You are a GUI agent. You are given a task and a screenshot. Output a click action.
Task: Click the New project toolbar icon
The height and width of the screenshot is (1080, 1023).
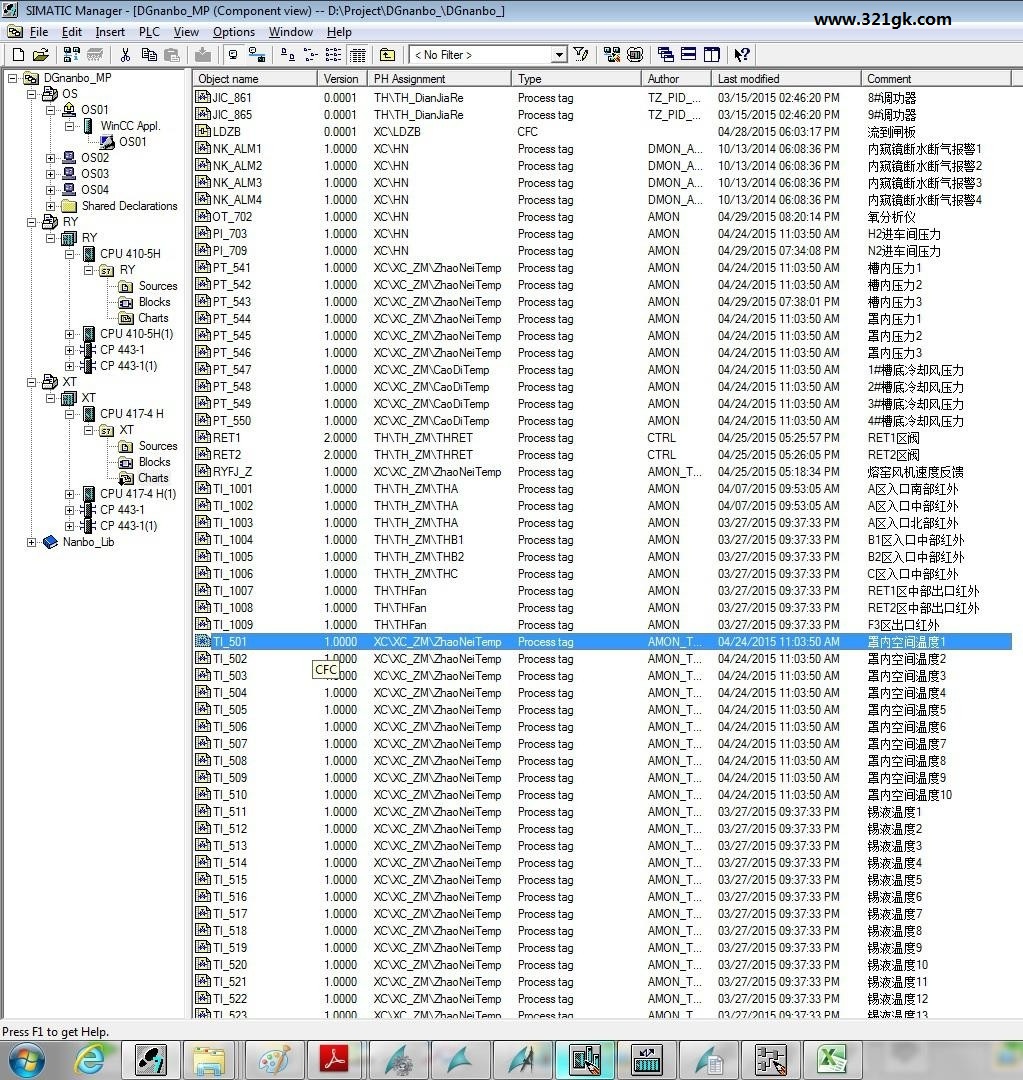19,54
